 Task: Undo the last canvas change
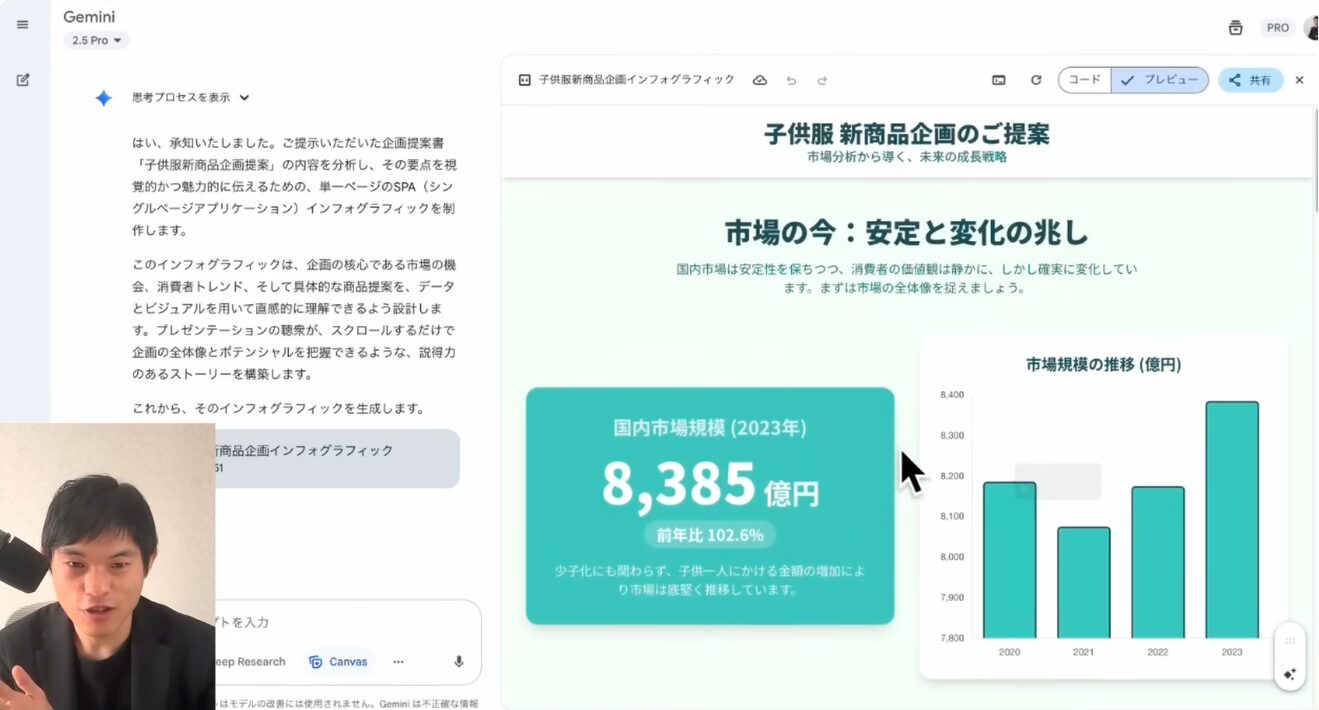pos(791,80)
